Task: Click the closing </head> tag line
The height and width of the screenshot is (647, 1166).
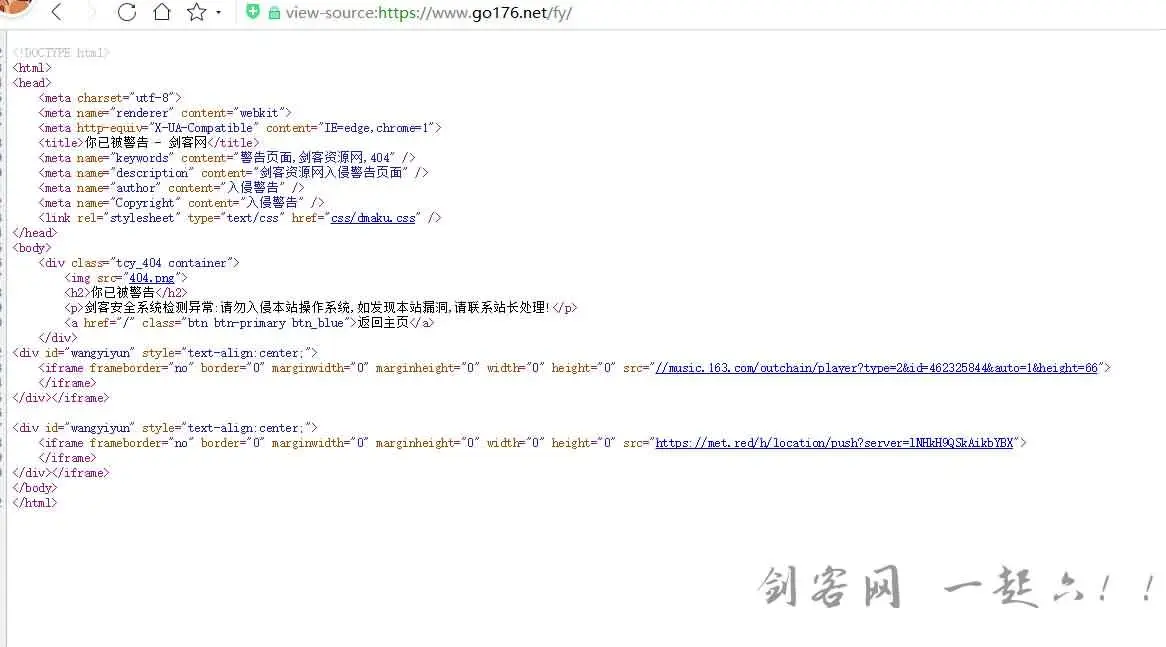Action: 35,233
